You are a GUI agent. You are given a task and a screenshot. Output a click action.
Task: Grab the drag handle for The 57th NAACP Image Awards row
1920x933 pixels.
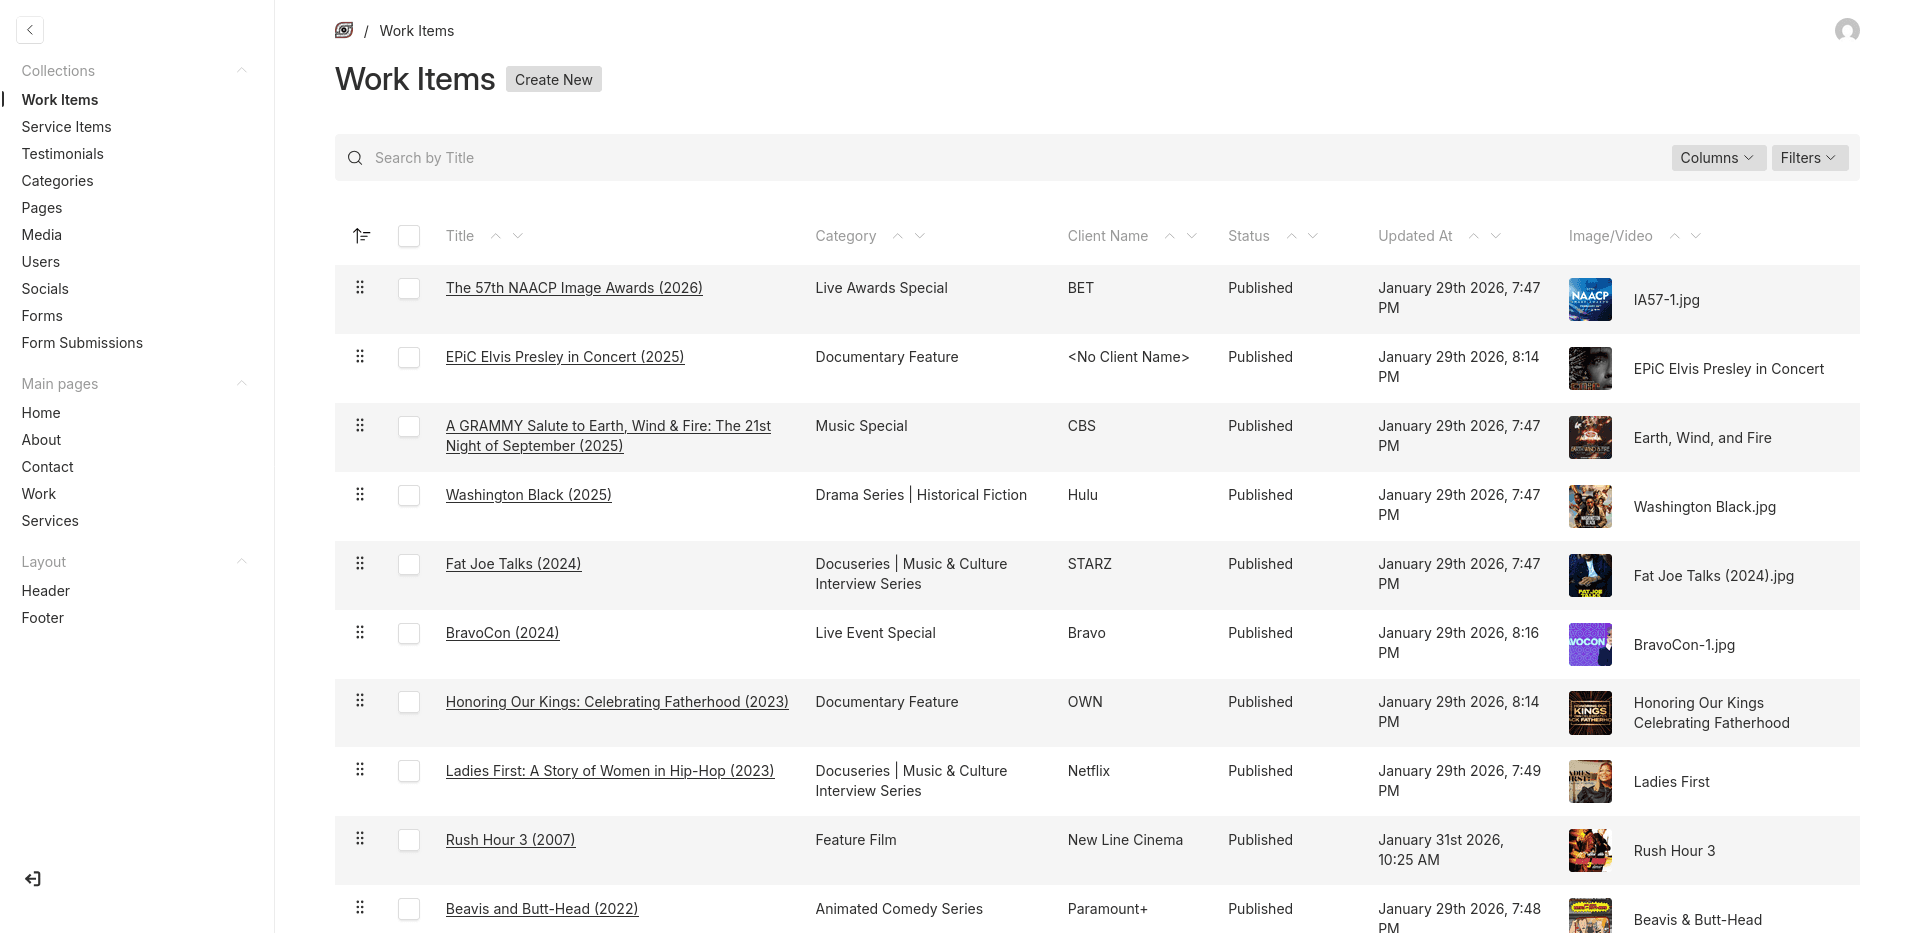360,287
